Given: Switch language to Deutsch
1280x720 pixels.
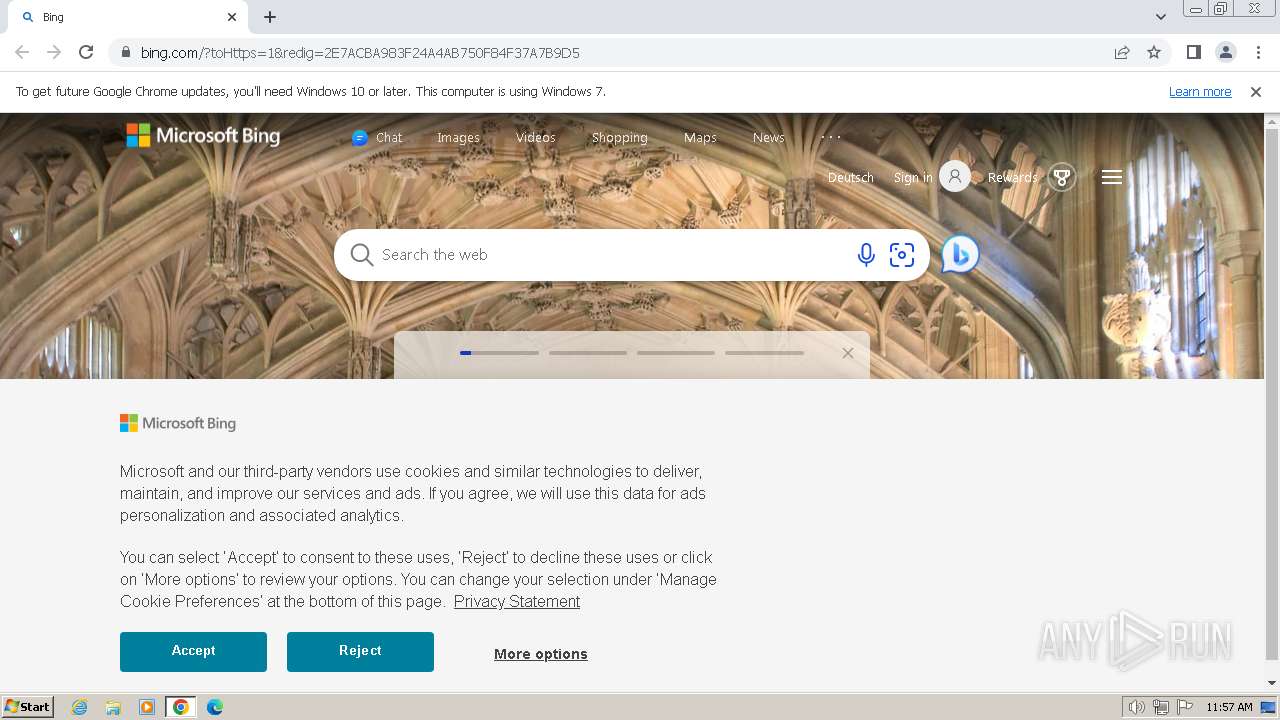Looking at the screenshot, I should [x=850, y=178].
